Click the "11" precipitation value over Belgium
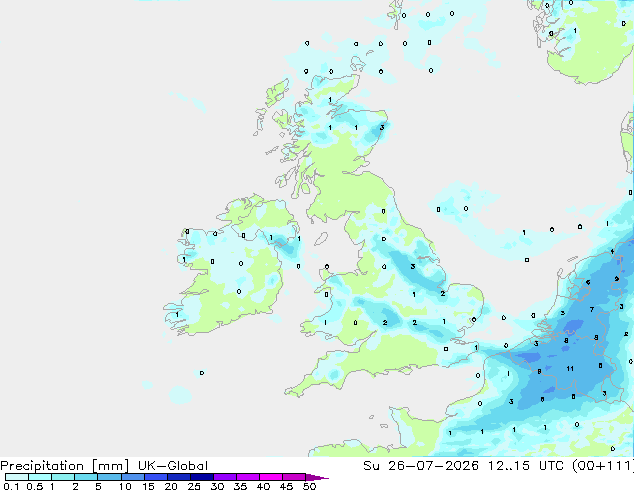Image resolution: width=634 pixels, height=490 pixels. click(x=570, y=368)
